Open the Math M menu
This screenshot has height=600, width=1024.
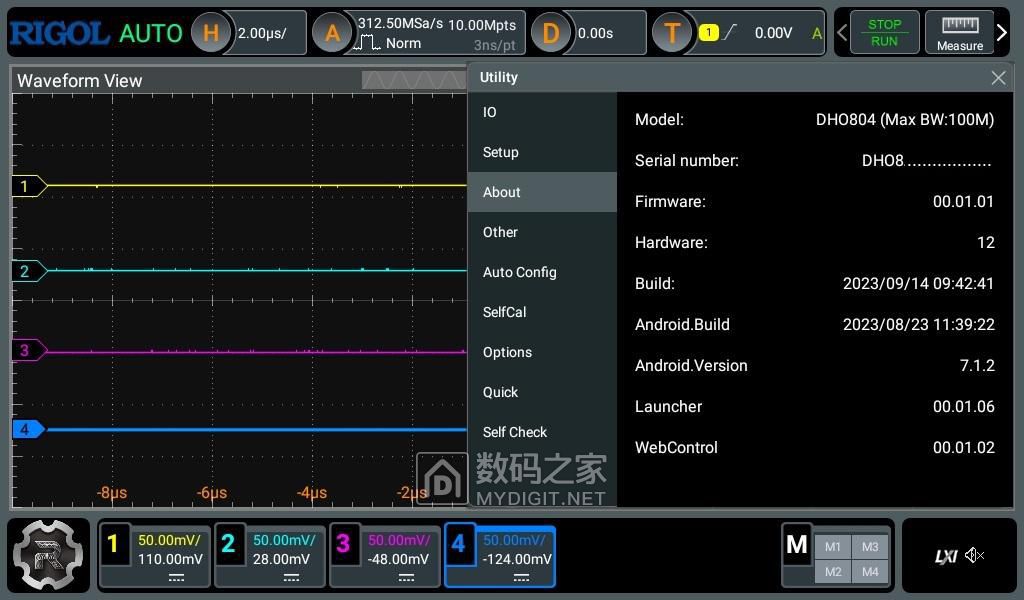coord(797,544)
